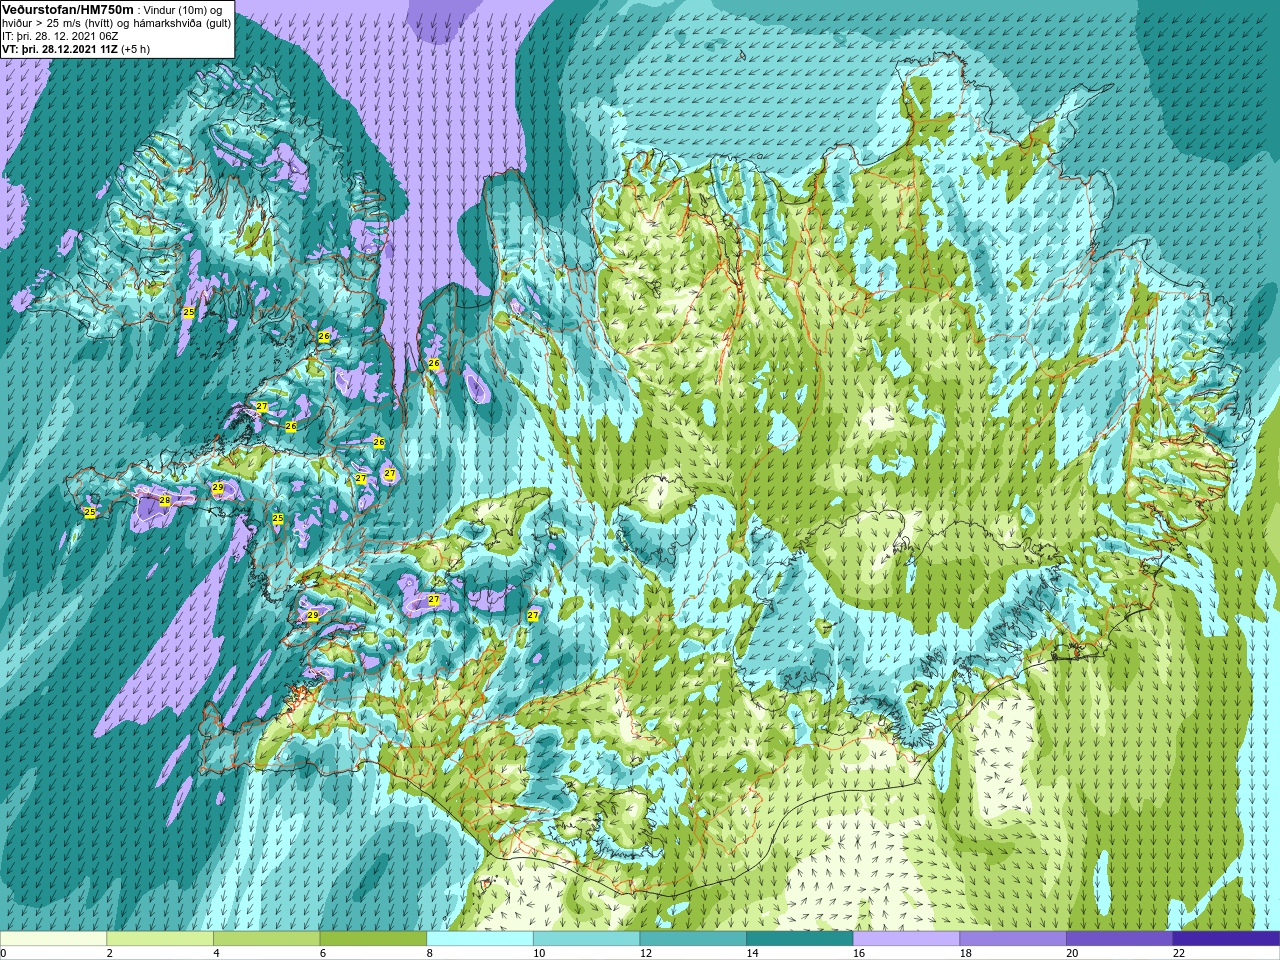This screenshot has height=960, width=1280.
Task: Choose the 12–14 m/s medium teal legend swatch
Action: pyautogui.click(x=693, y=939)
